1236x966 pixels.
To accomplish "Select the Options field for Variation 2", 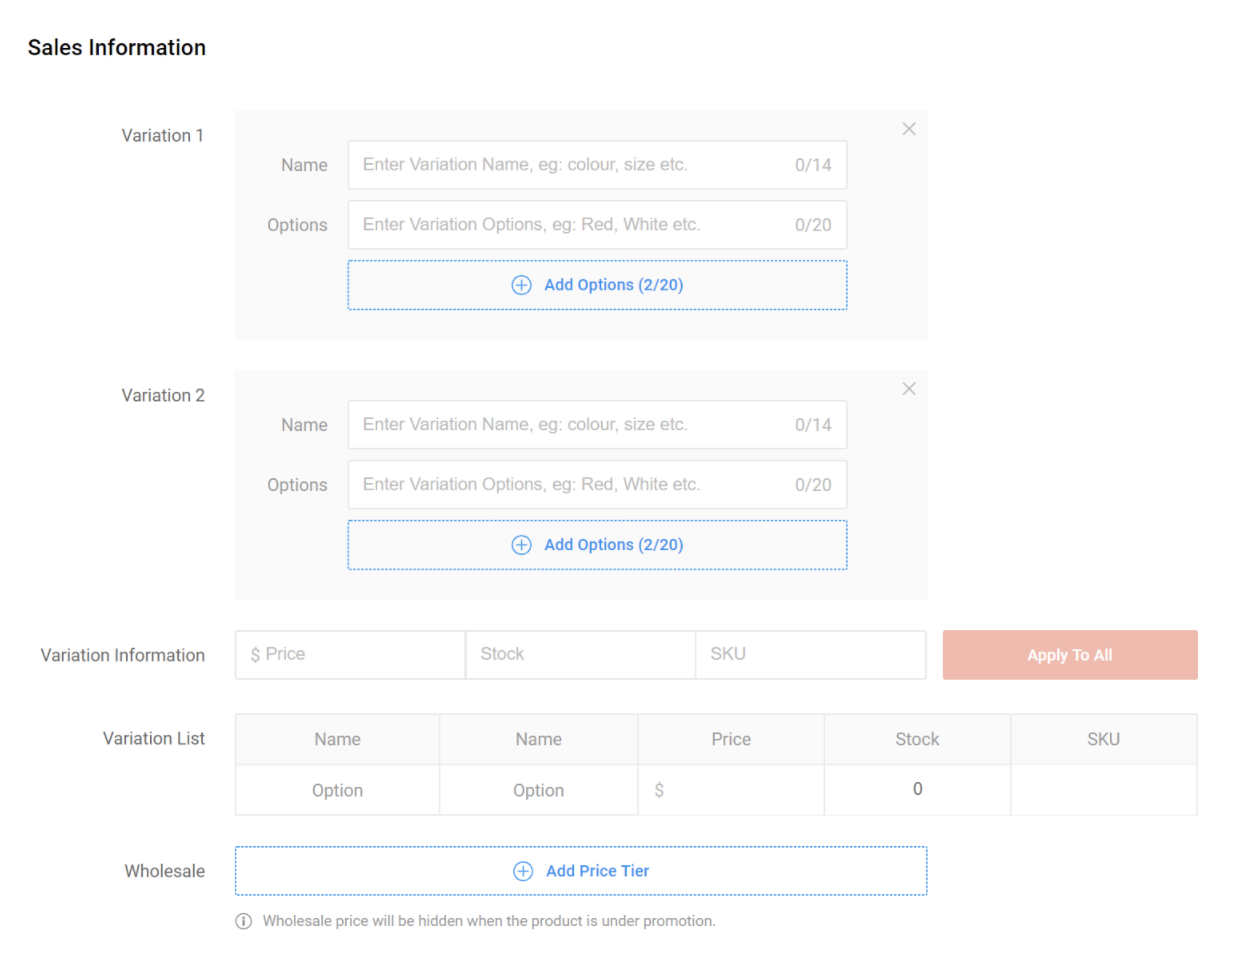I will (x=597, y=484).
